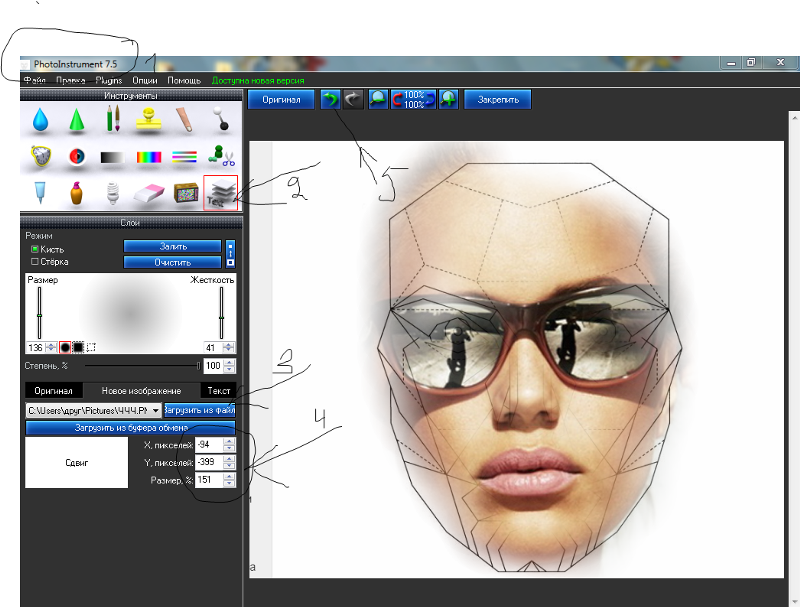Increase the X пикселей spinner value
Image resolution: width=800 pixels, height=607 pixels.
(230, 440)
